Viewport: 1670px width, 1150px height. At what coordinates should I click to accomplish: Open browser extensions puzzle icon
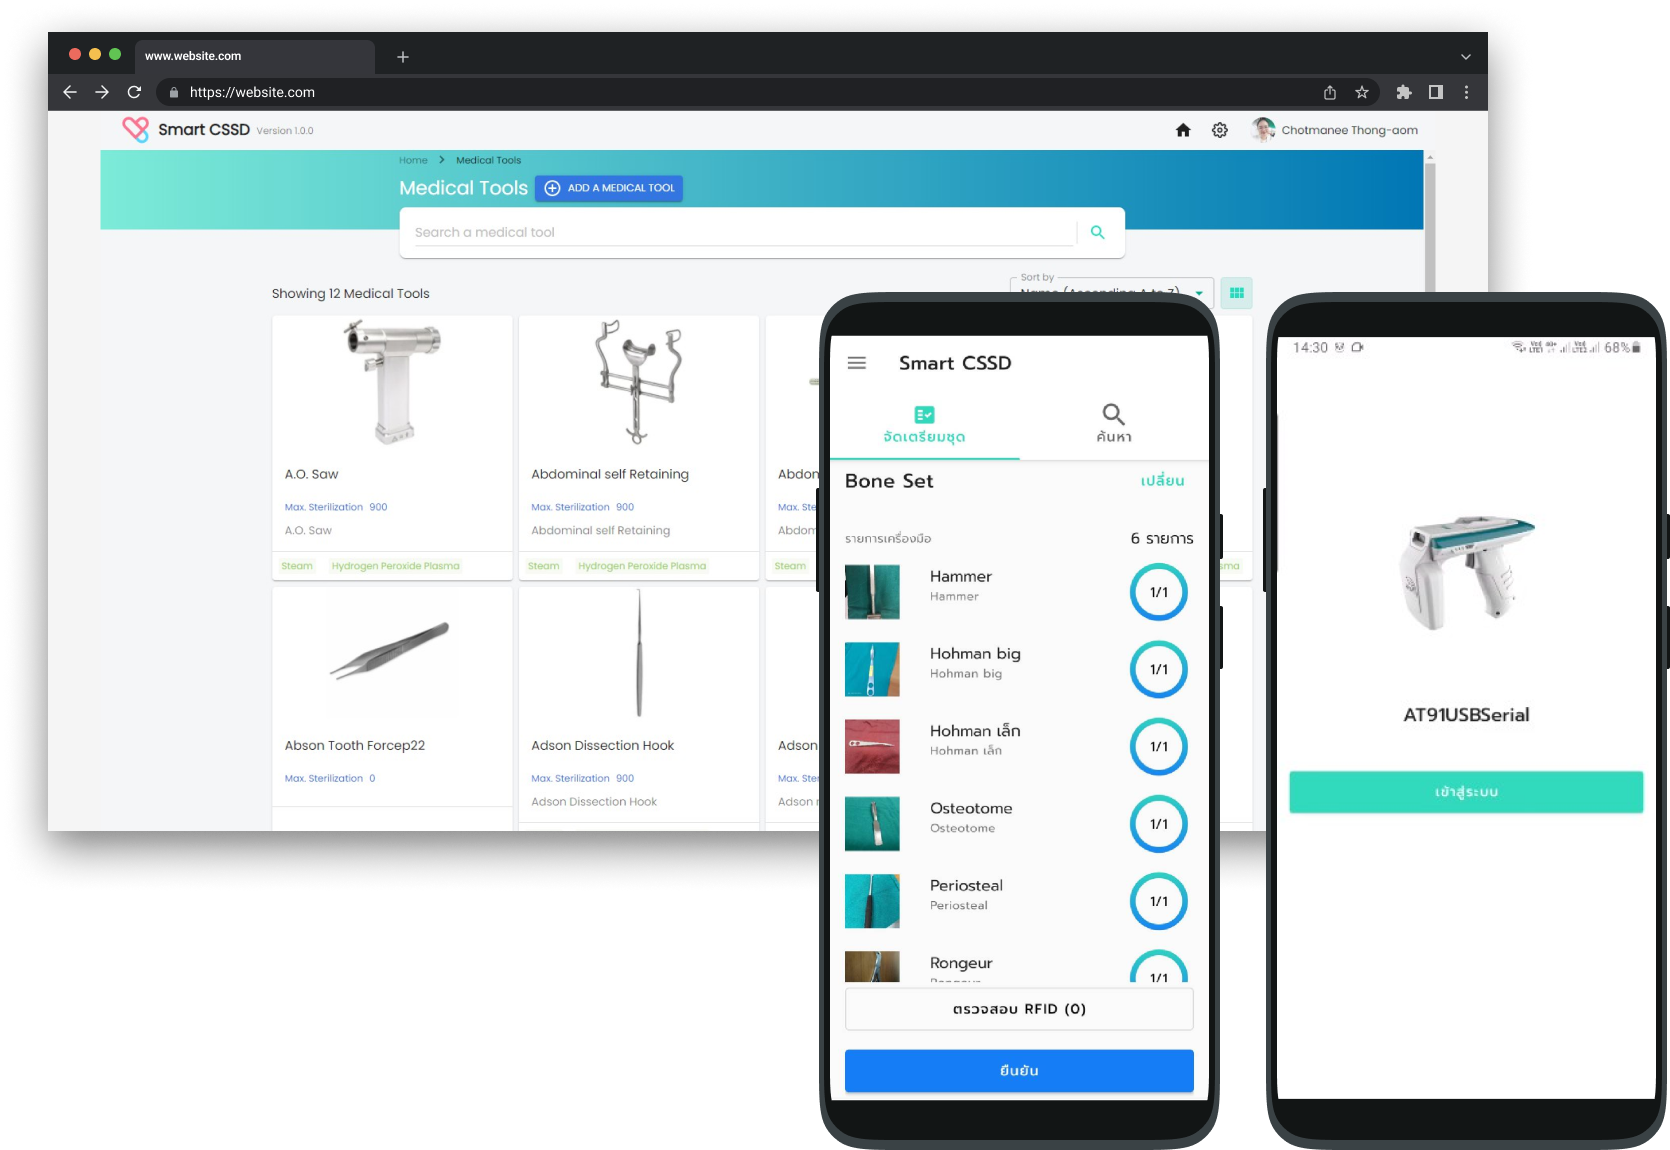[1404, 92]
